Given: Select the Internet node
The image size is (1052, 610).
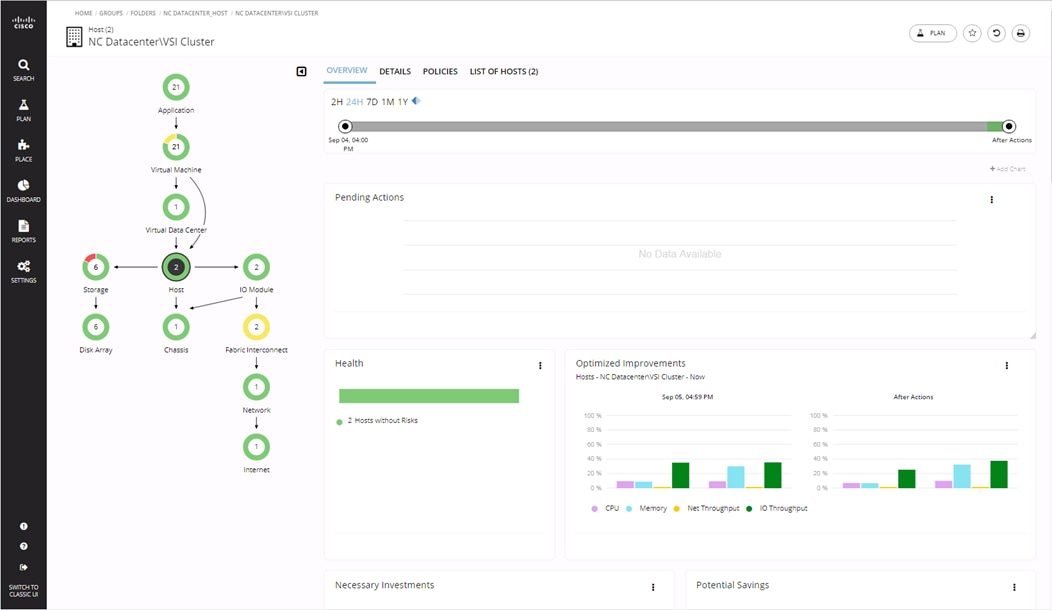Looking at the screenshot, I should (256, 447).
